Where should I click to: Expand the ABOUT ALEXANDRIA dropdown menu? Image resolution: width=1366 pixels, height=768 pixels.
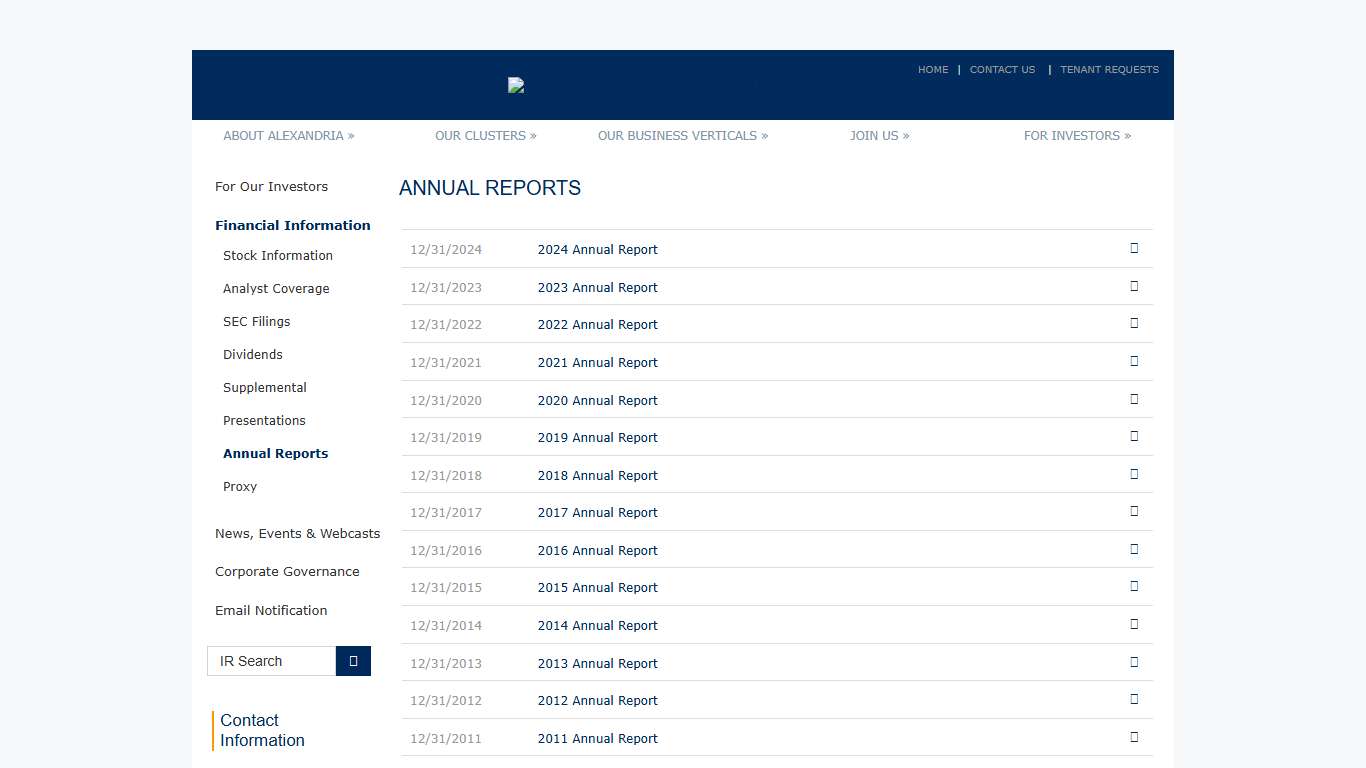tap(288, 135)
